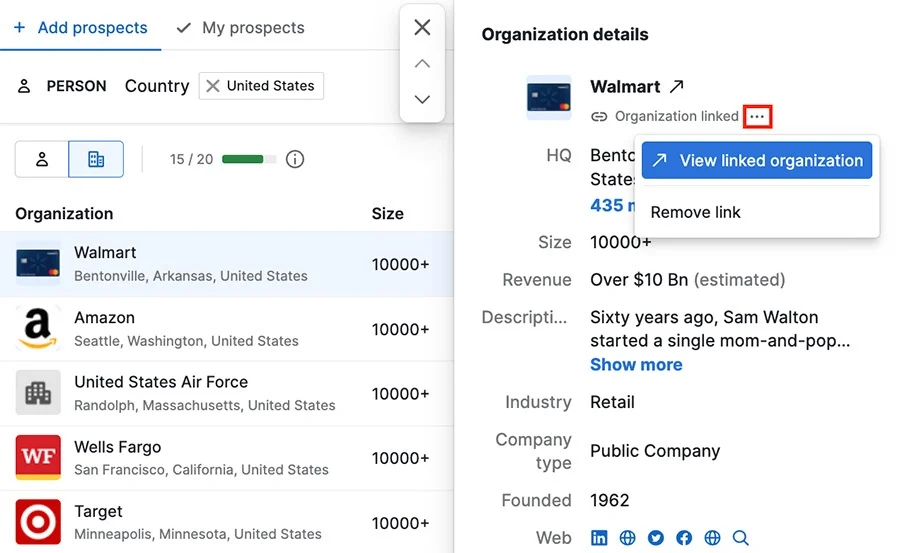This screenshot has width=900, height=553.
Task: Click globe icon between LinkedIn and Twitter
Action: tap(627, 537)
